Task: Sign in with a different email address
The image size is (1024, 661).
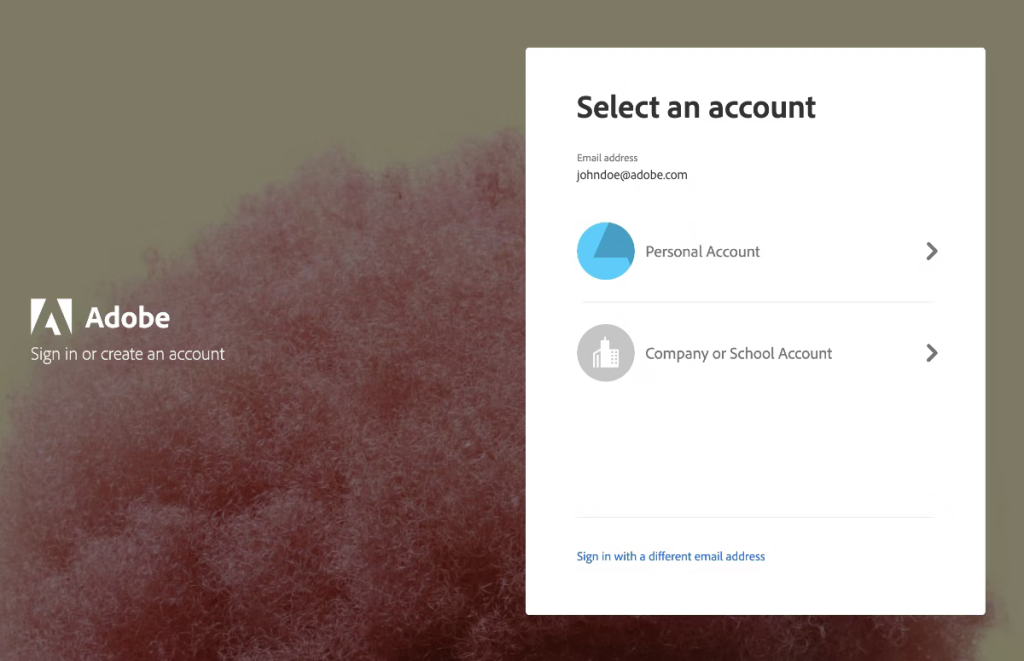Action: tap(670, 556)
